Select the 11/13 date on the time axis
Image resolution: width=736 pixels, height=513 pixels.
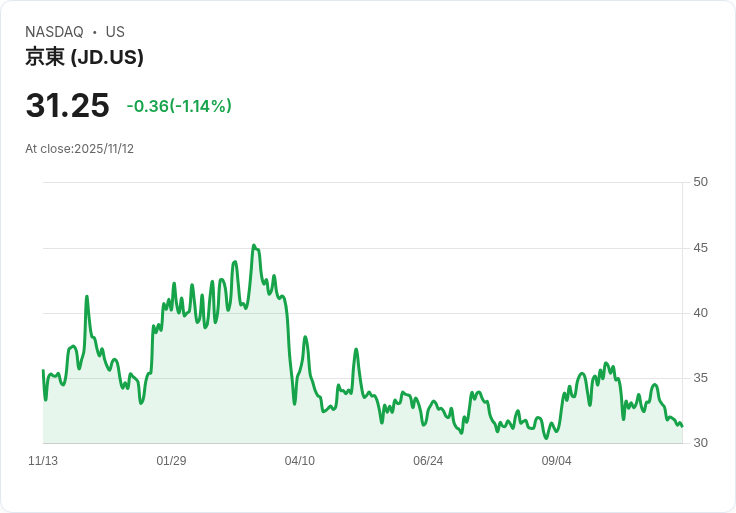[x=43, y=461]
